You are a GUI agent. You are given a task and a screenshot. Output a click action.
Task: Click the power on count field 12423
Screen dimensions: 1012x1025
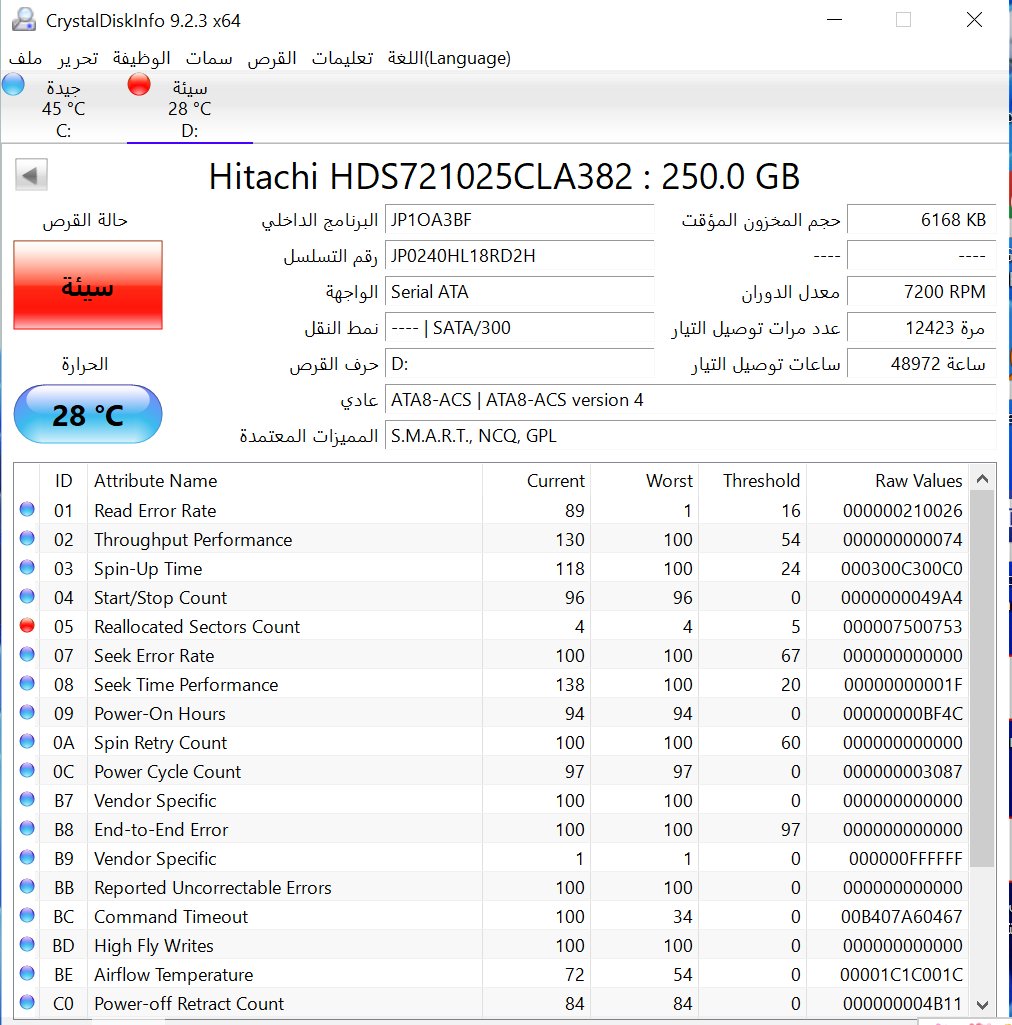coord(922,328)
